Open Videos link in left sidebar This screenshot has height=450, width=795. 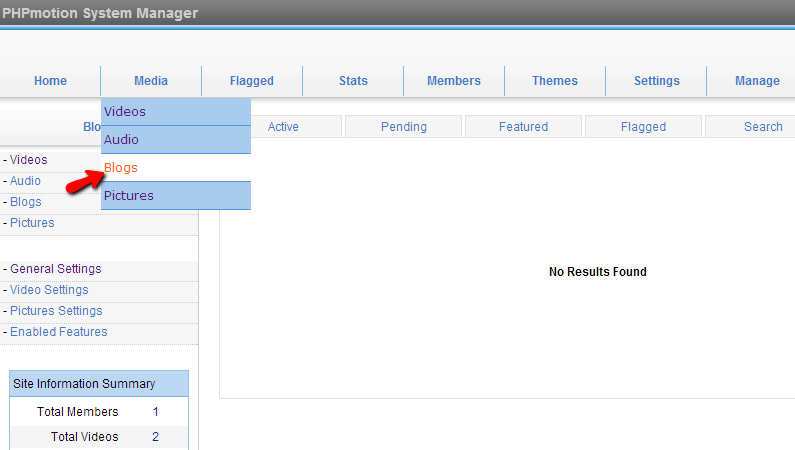pos(28,160)
